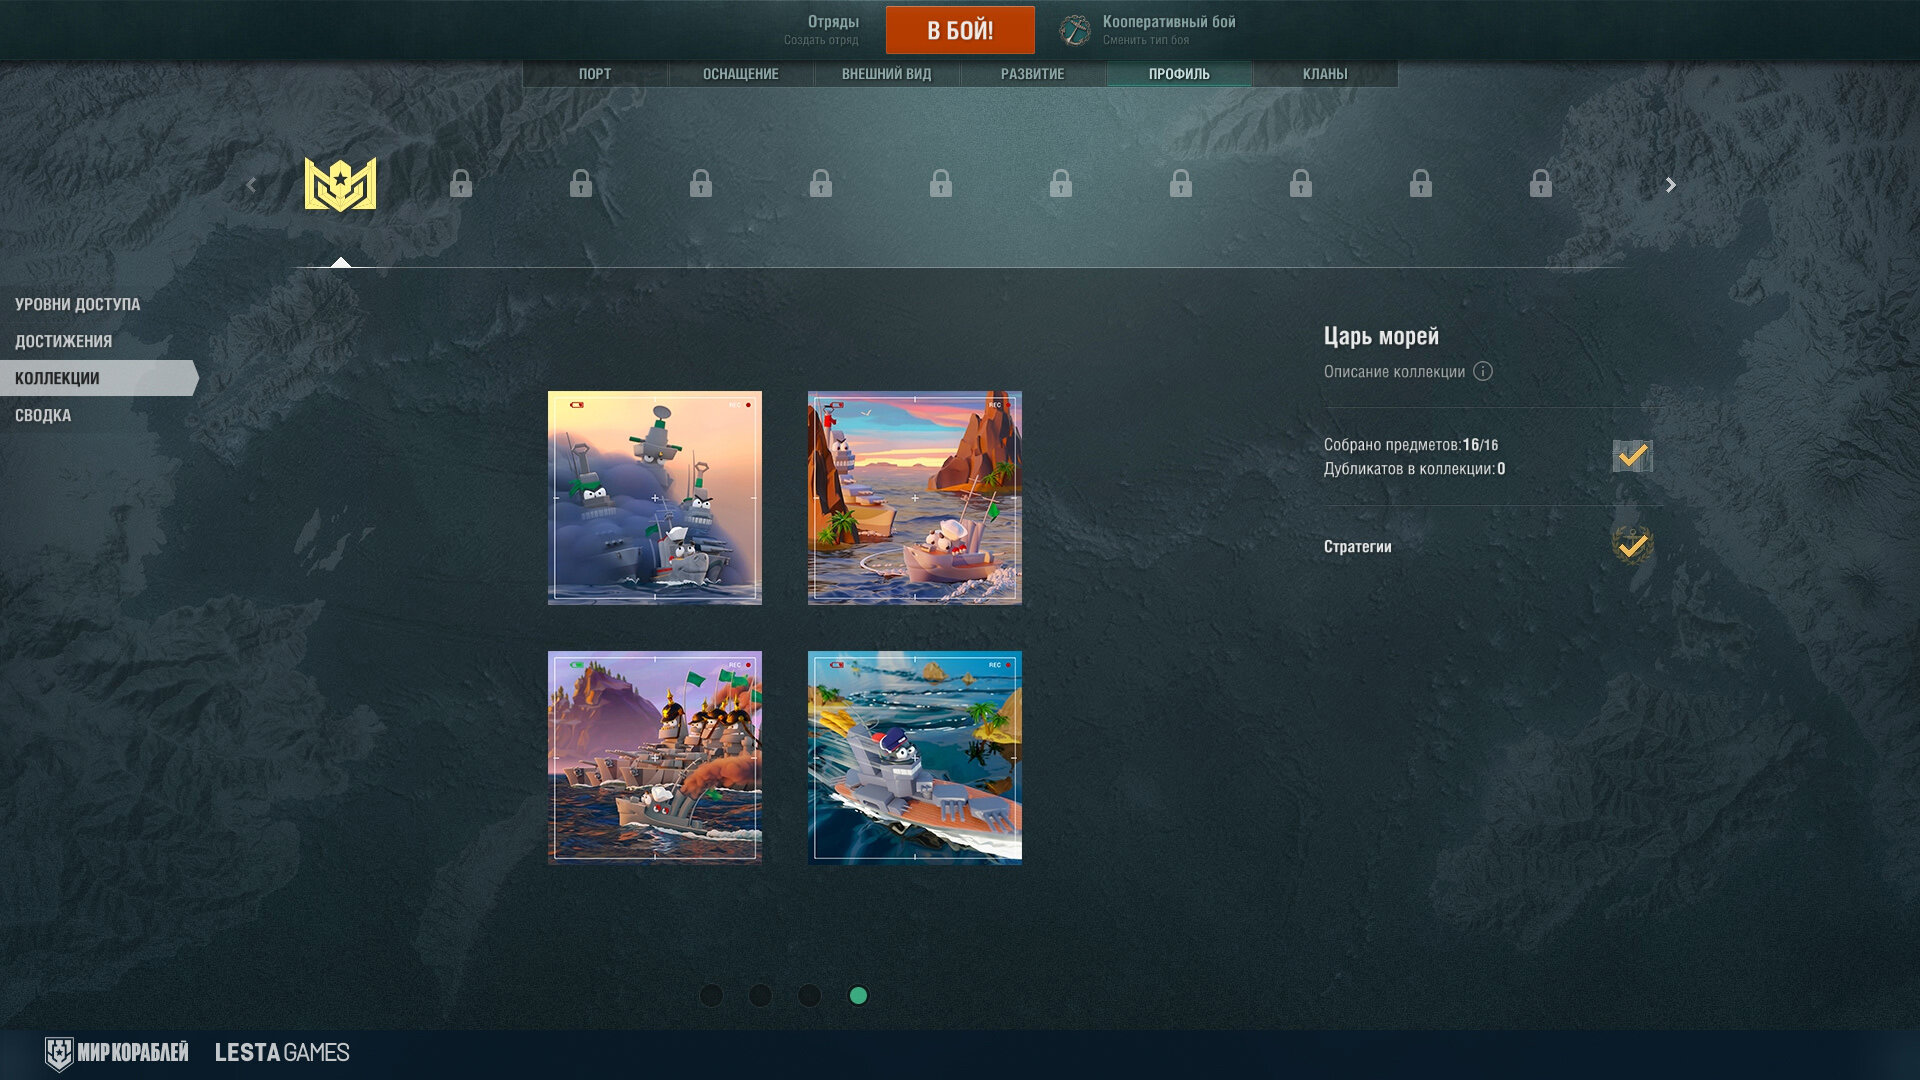Screen dimensions: 1920x1080
Task: Open Сводка in sidebar
Action: click(43, 415)
